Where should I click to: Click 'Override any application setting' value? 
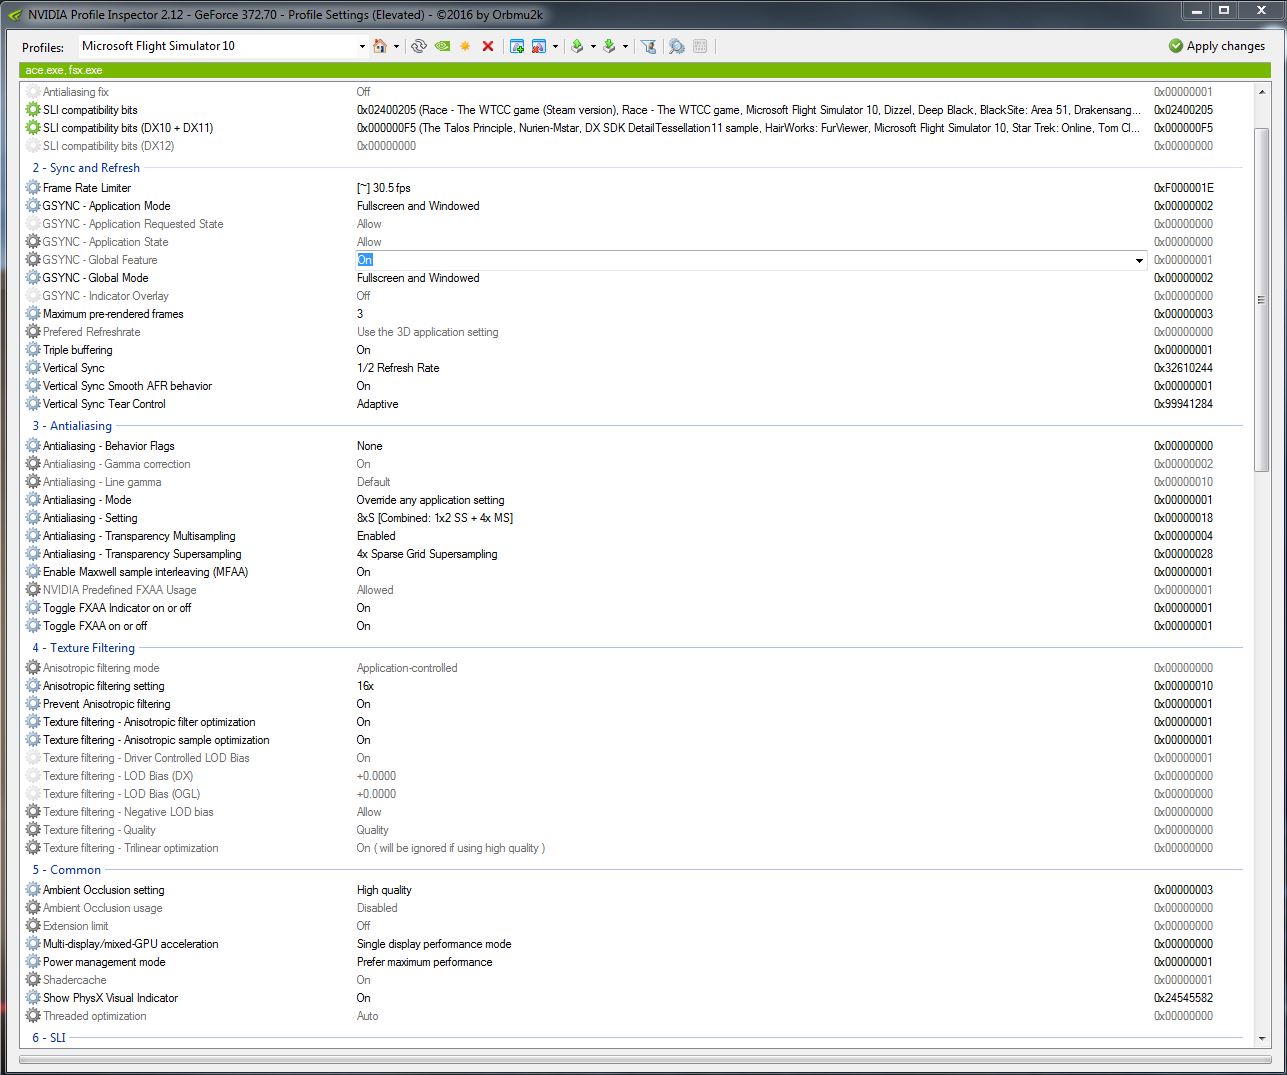[x=431, y=500]
